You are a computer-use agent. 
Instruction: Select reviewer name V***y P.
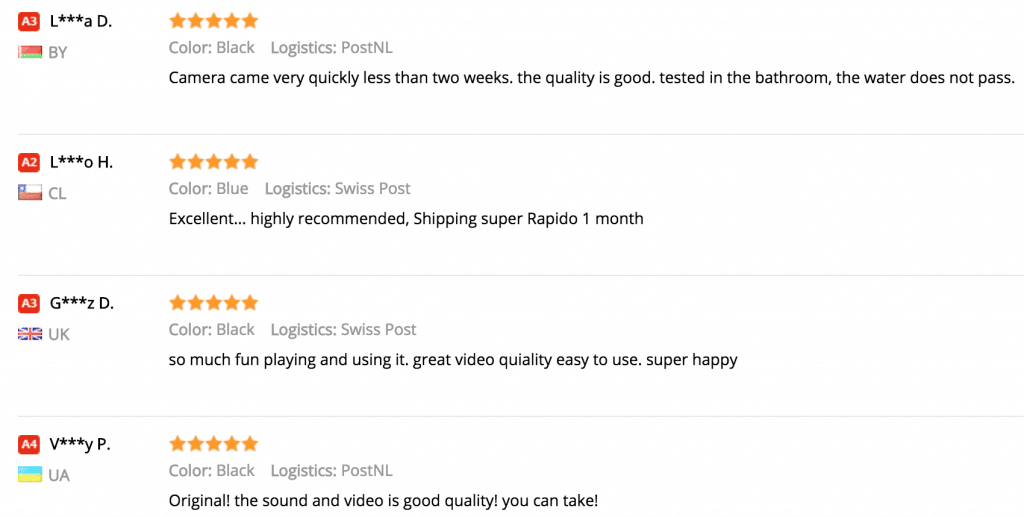click(x=80, y=445)
